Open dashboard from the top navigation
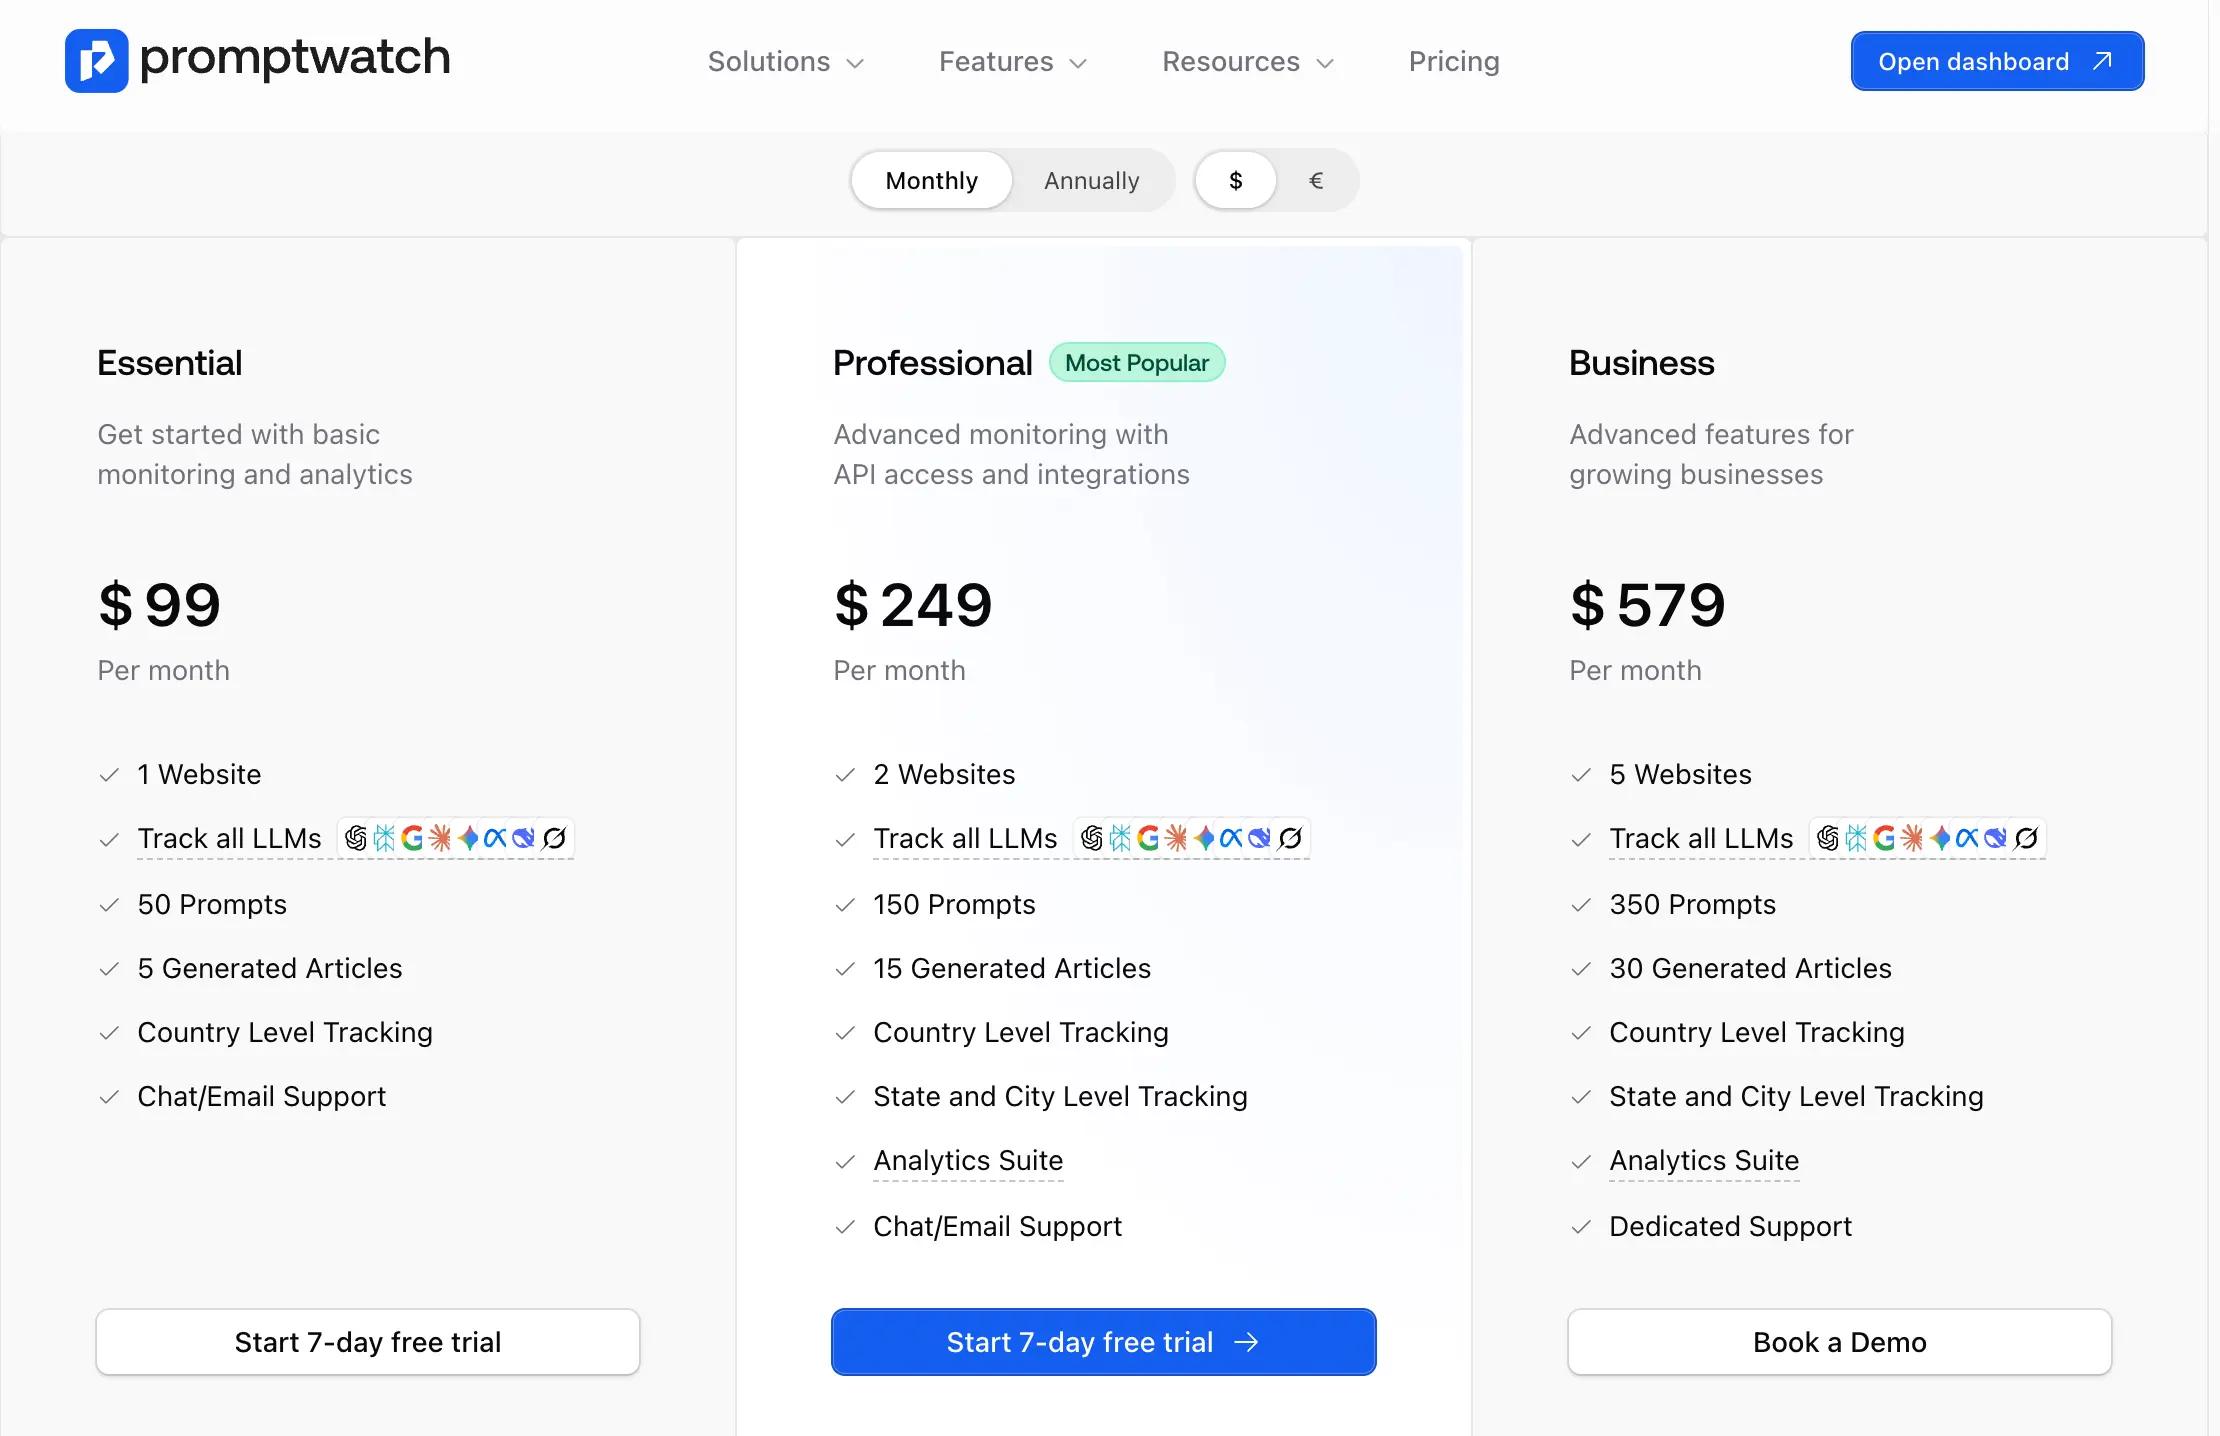Screen dimensions: 2220x1436 coord(1996,61)
